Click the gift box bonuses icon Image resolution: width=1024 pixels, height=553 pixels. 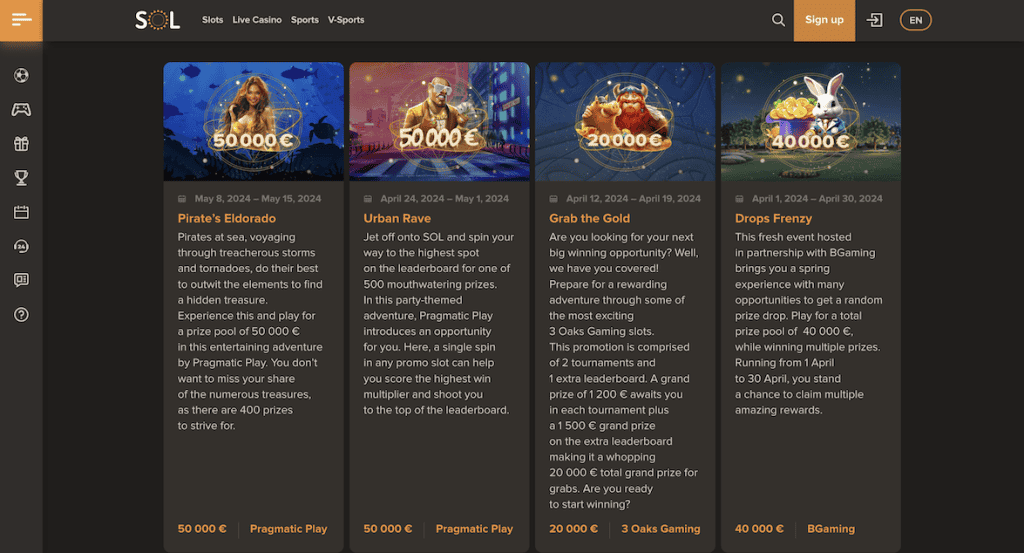[21, 144]
